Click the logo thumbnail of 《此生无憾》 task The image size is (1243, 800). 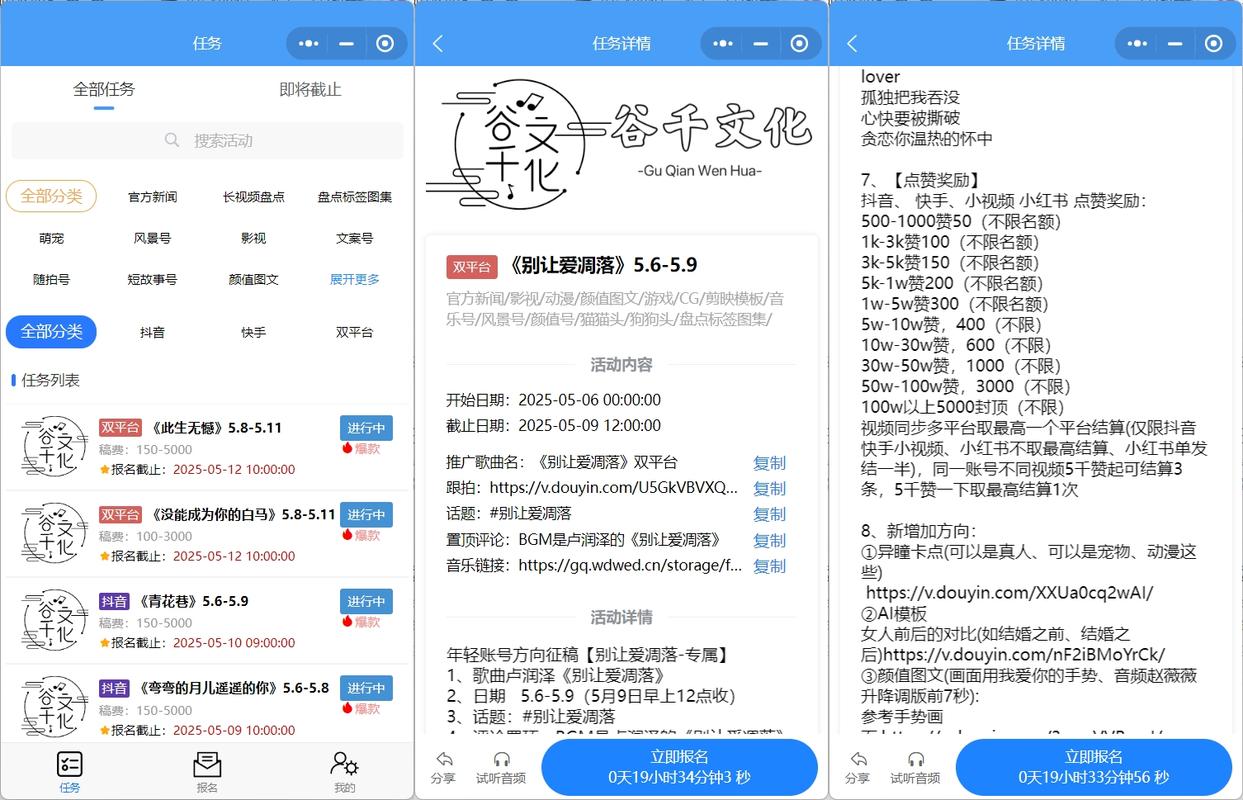pyautogui.click(x=54, y=447)
